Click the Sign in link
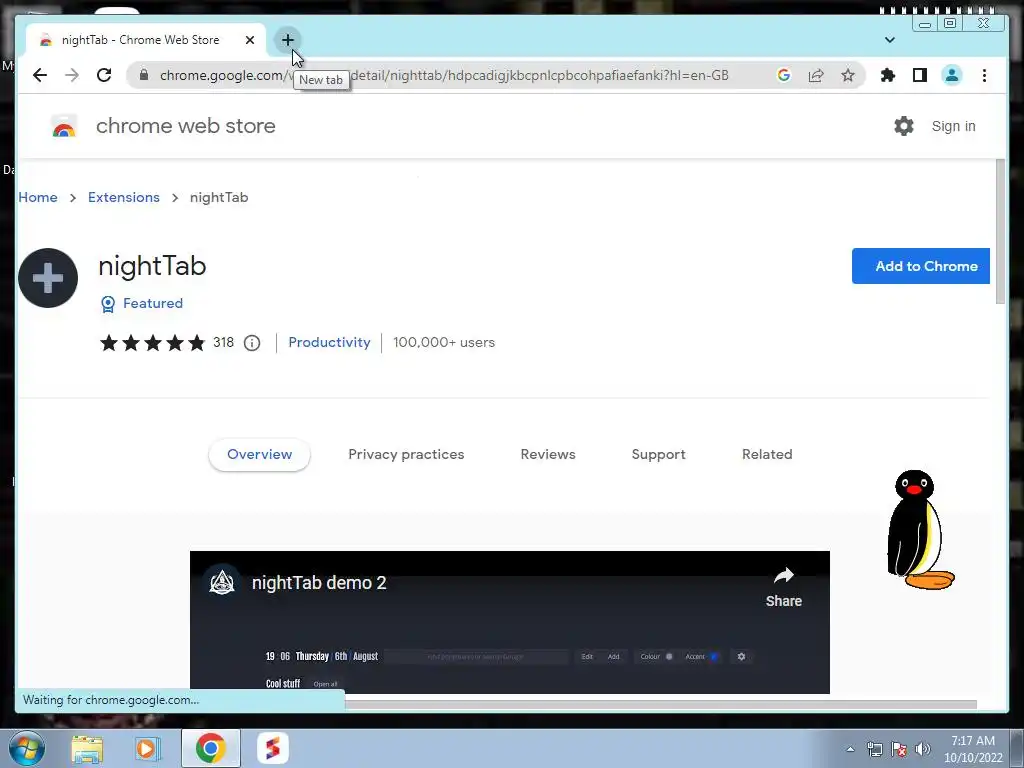Screen dimensions: 1024x768 [x=953, y=126]
